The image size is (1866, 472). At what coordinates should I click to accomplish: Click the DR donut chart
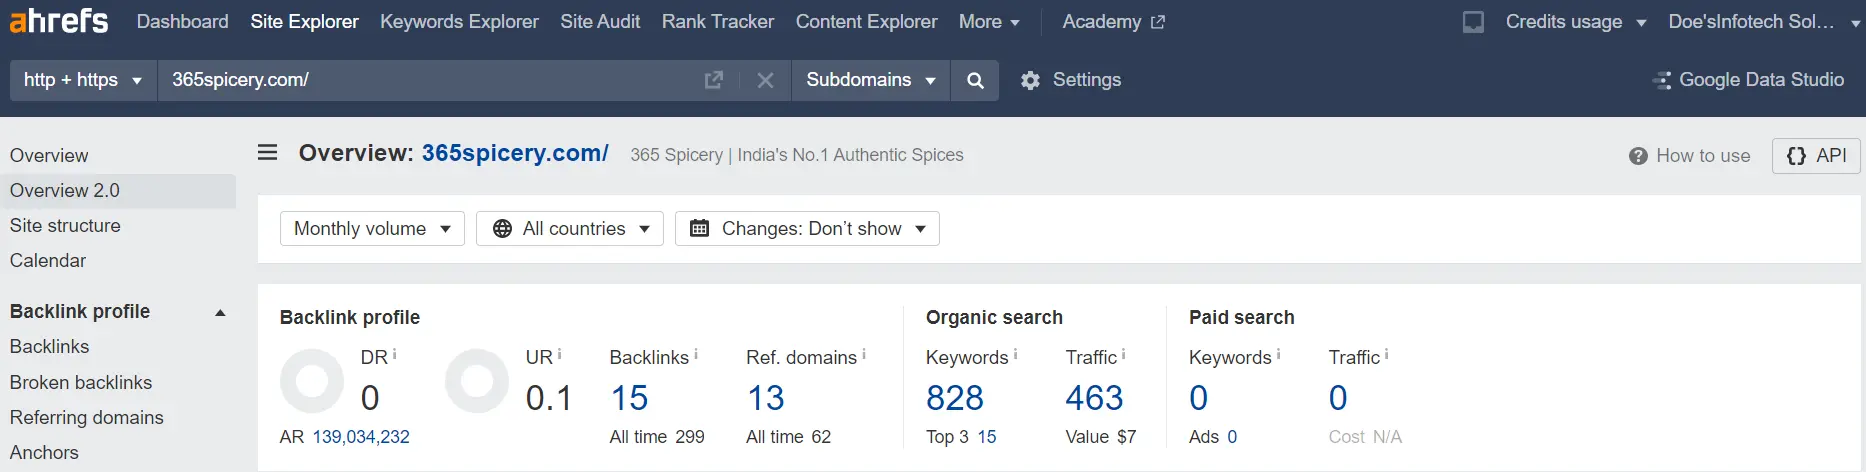coord(312,381)
